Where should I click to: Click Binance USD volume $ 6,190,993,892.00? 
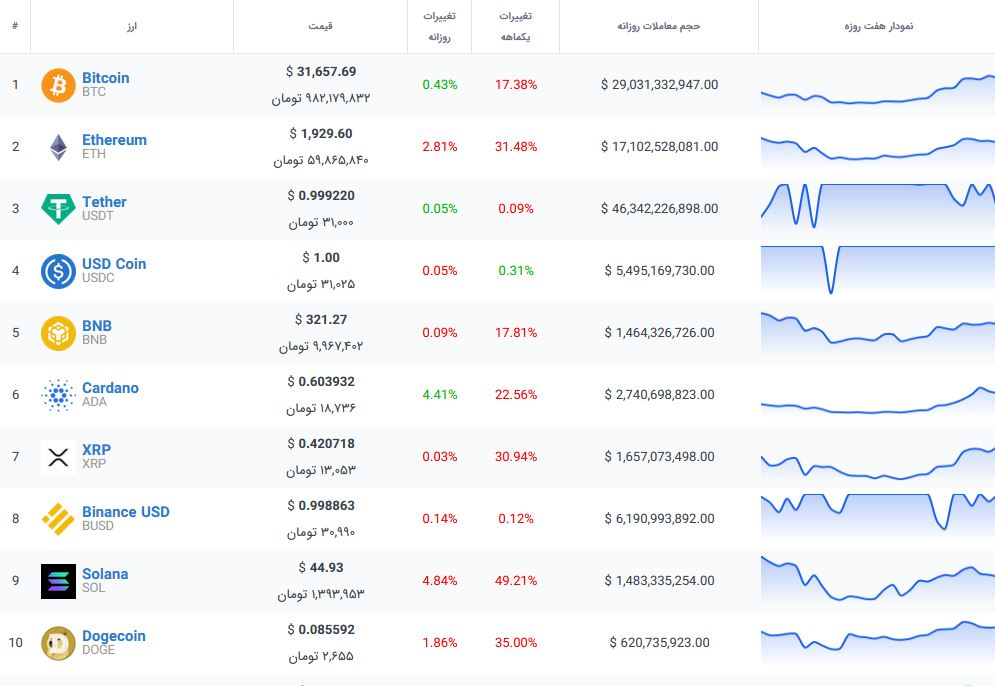[x=659, y=519]
